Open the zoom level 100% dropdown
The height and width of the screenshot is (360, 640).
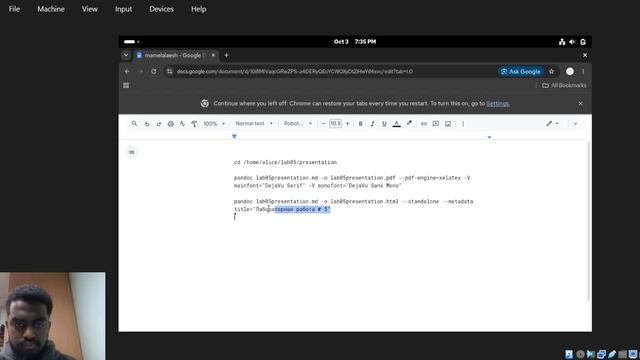click(x=214, y=124)
